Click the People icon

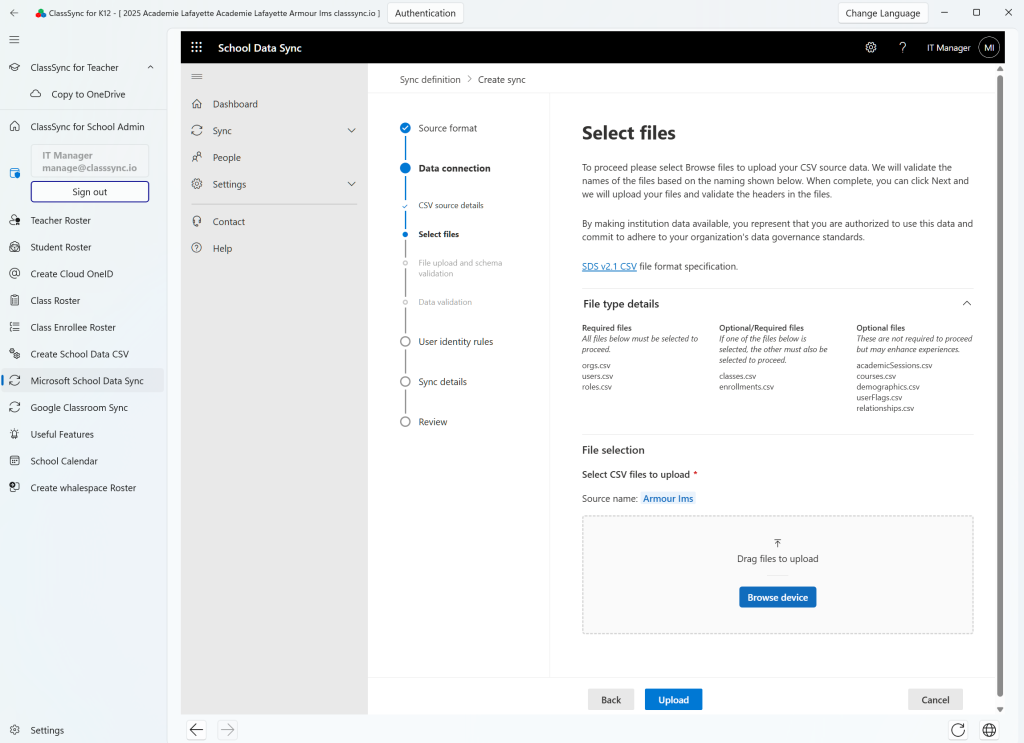pos(197,157)
